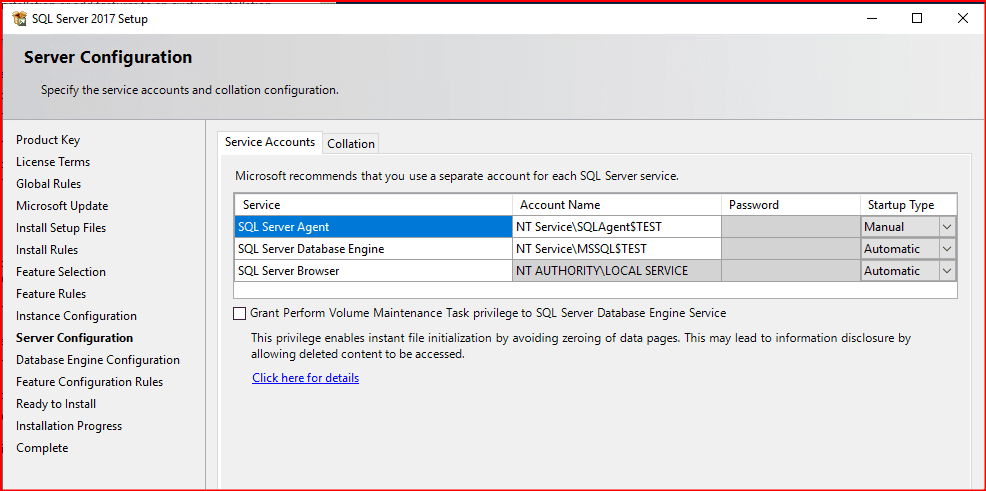The image size is (986, 491).
Task: Minimize the SQL Server 2017 Setup window
Action: (x=871, y=18)
